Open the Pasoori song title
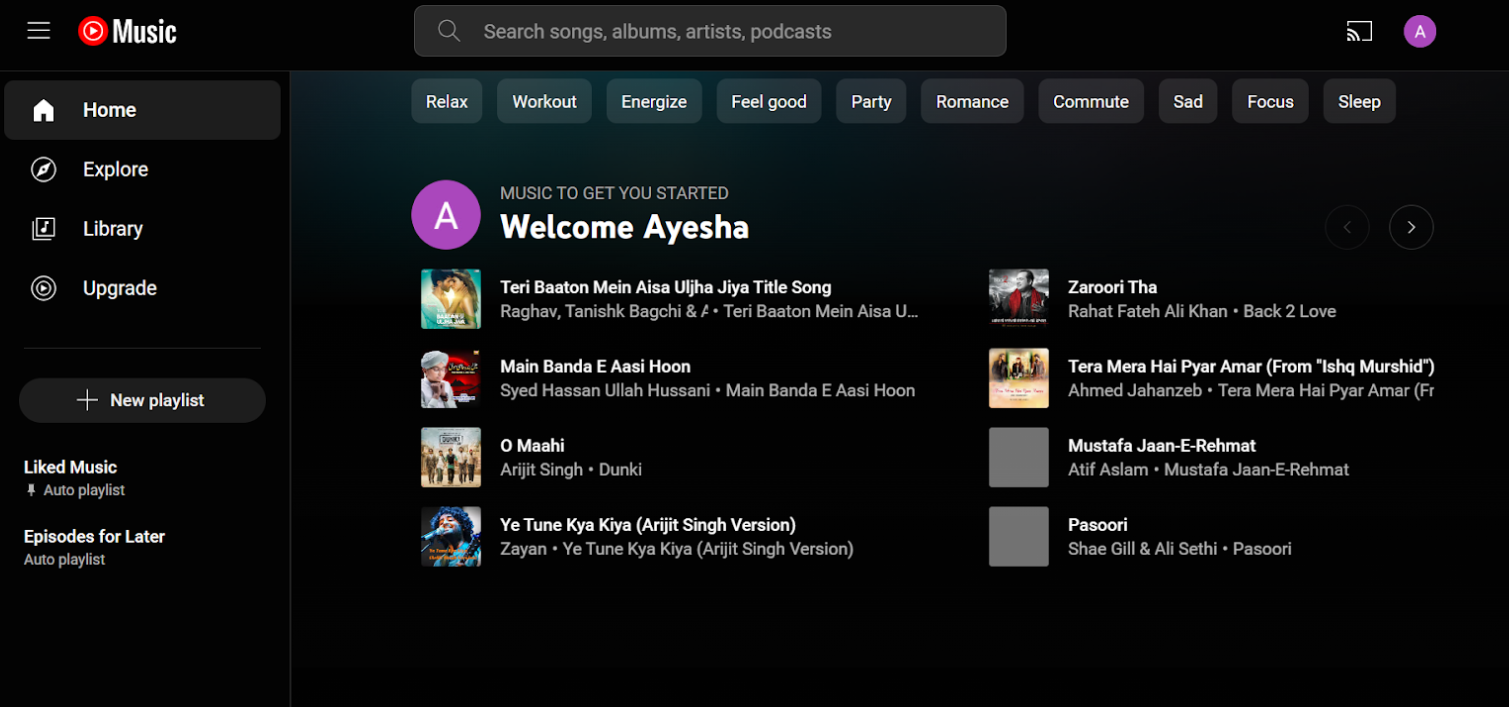The image size is (1509, 707). (x=1098, y=524)
